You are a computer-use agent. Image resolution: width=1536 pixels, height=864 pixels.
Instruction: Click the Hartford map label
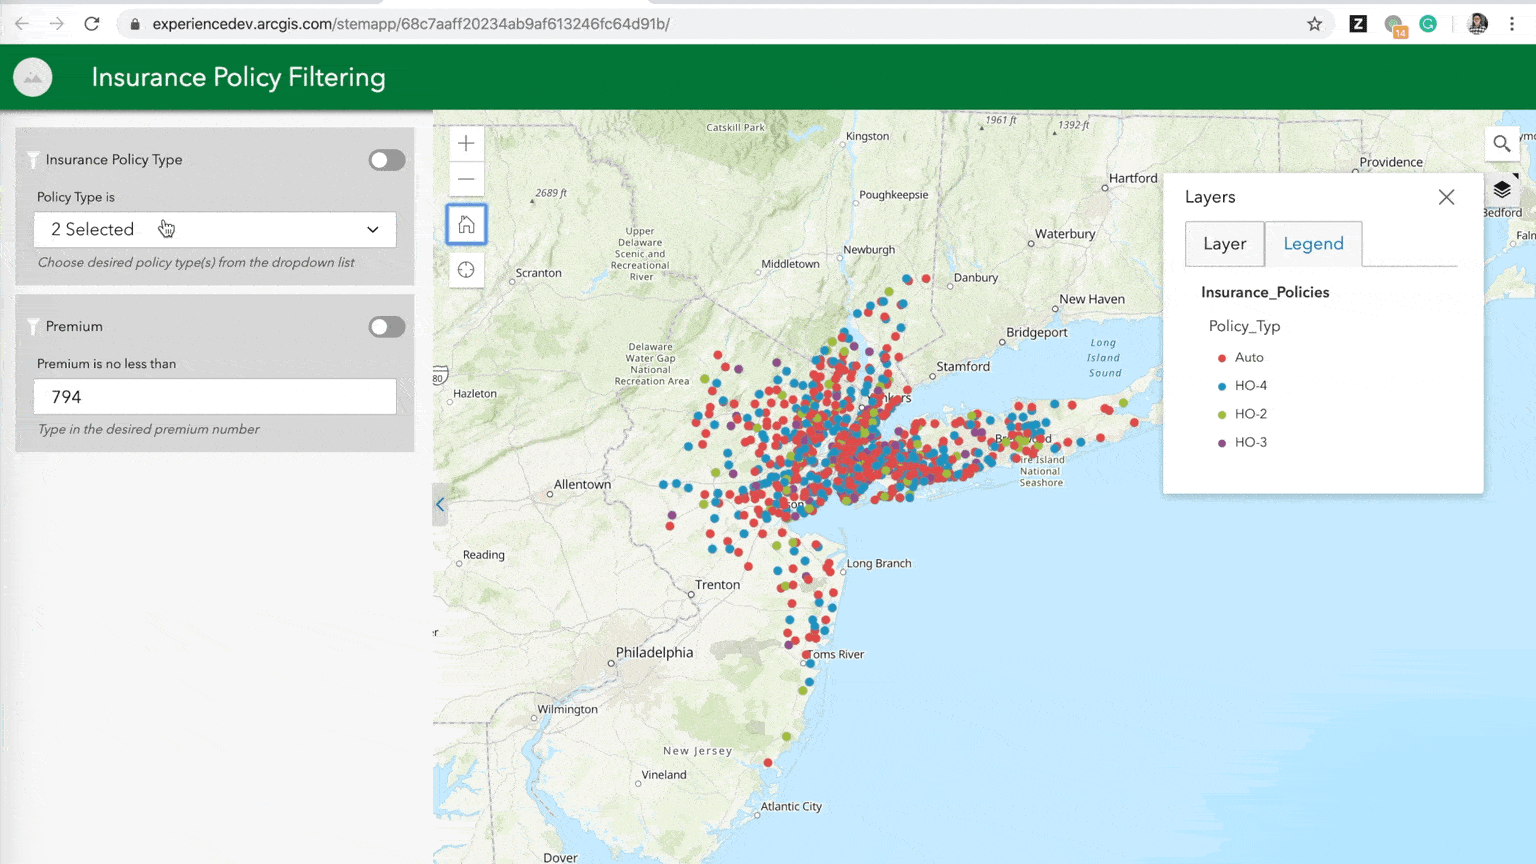point(1133,178)
